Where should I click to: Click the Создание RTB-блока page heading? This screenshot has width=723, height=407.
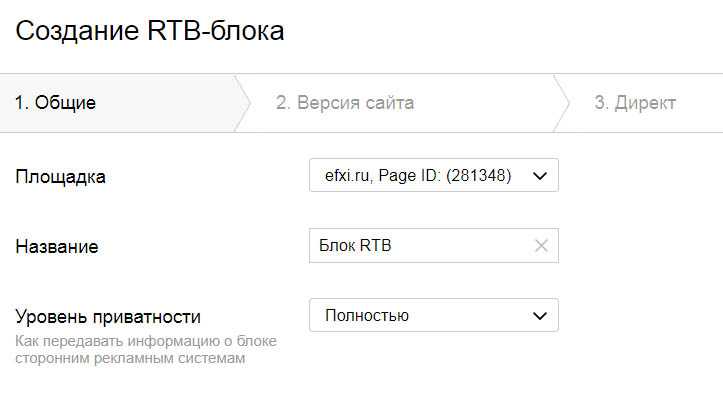(x=150, y=31)
